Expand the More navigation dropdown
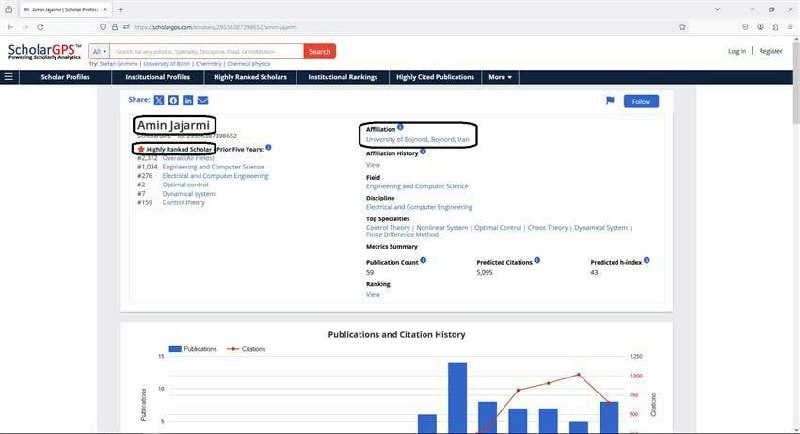The width and height of the screenshot is (800, 434). pyautogui.click(x=500, y=77)
